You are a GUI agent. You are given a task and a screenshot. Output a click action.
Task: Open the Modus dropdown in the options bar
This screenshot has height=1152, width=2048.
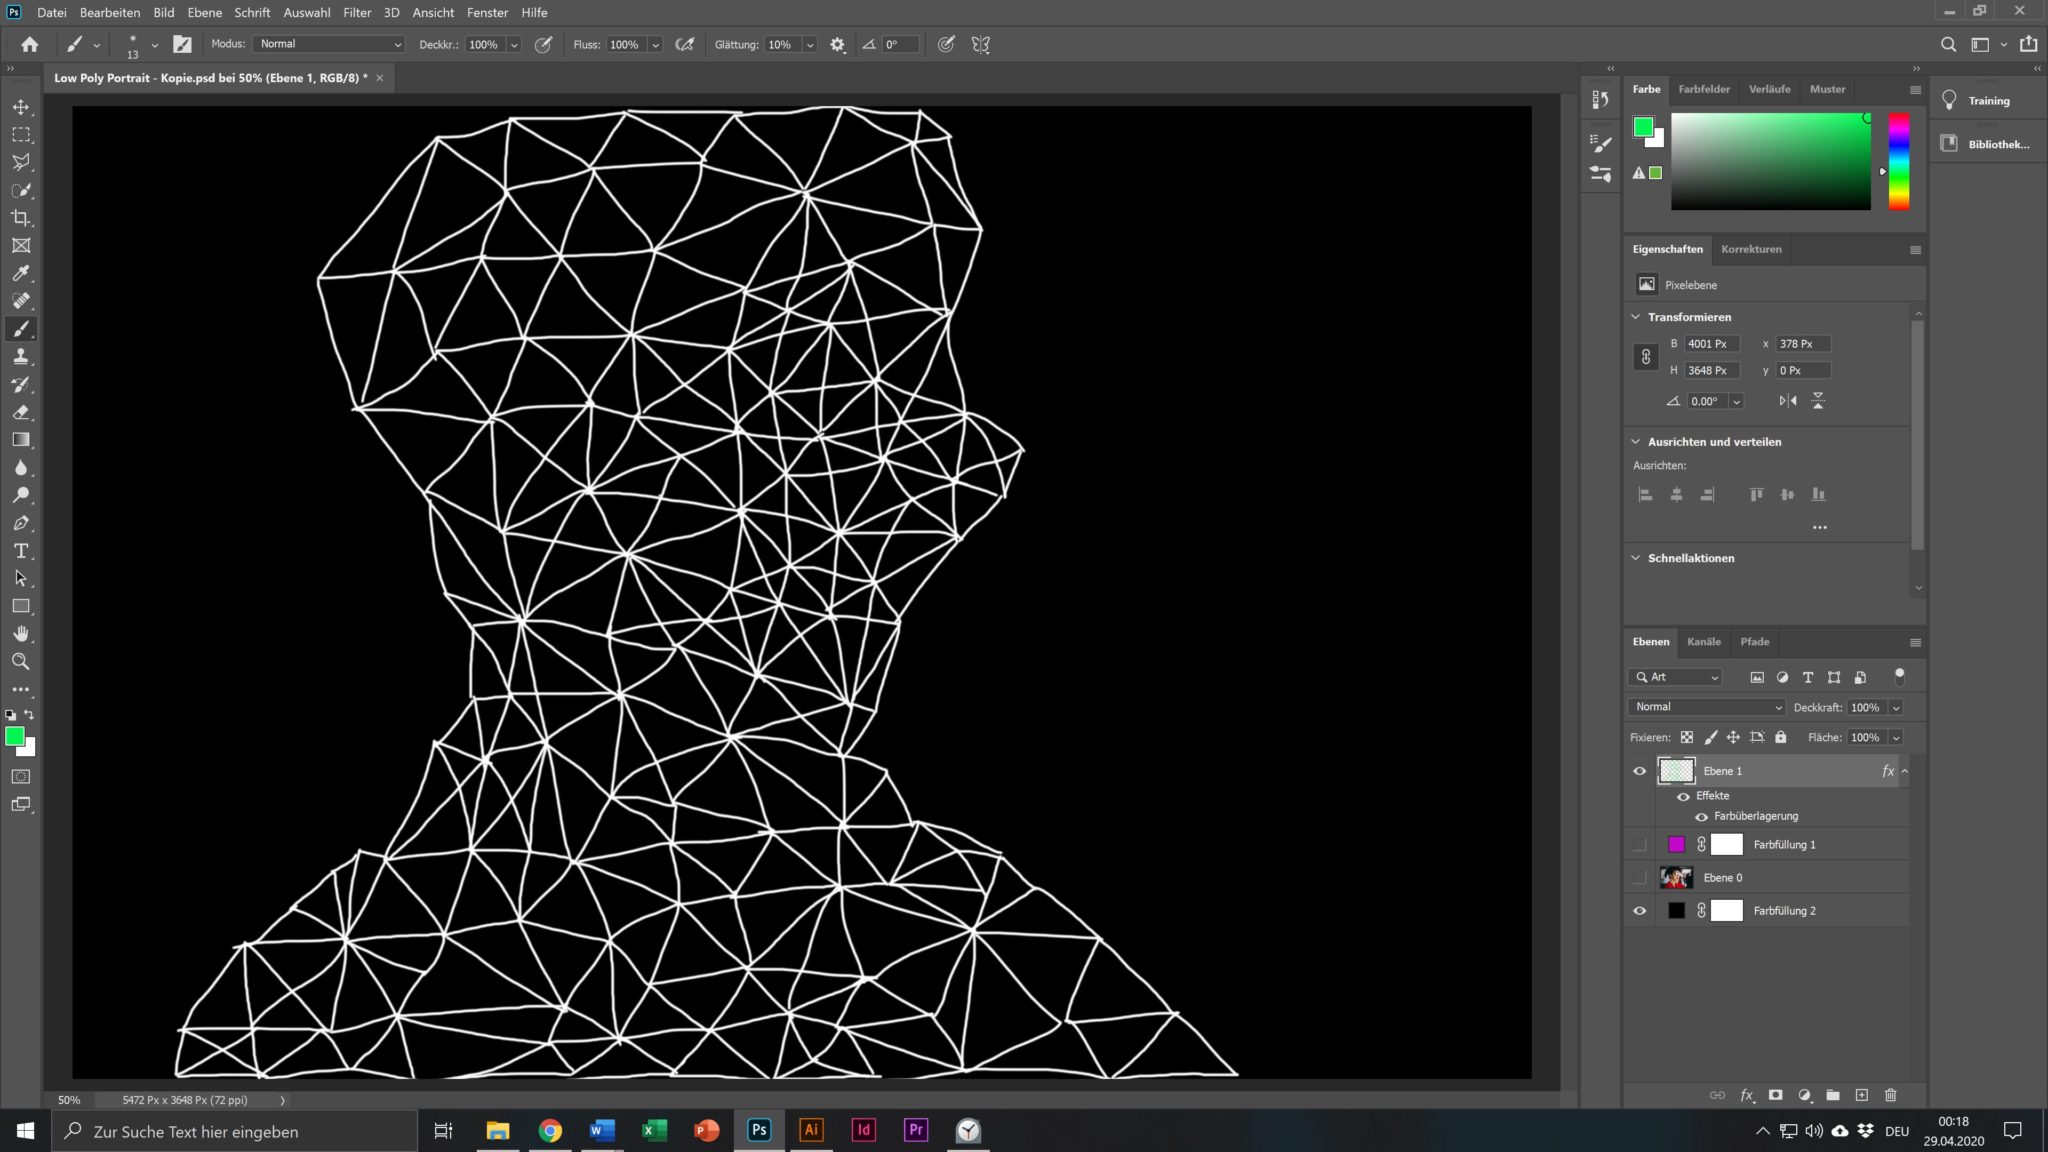(x=329, y=43)
